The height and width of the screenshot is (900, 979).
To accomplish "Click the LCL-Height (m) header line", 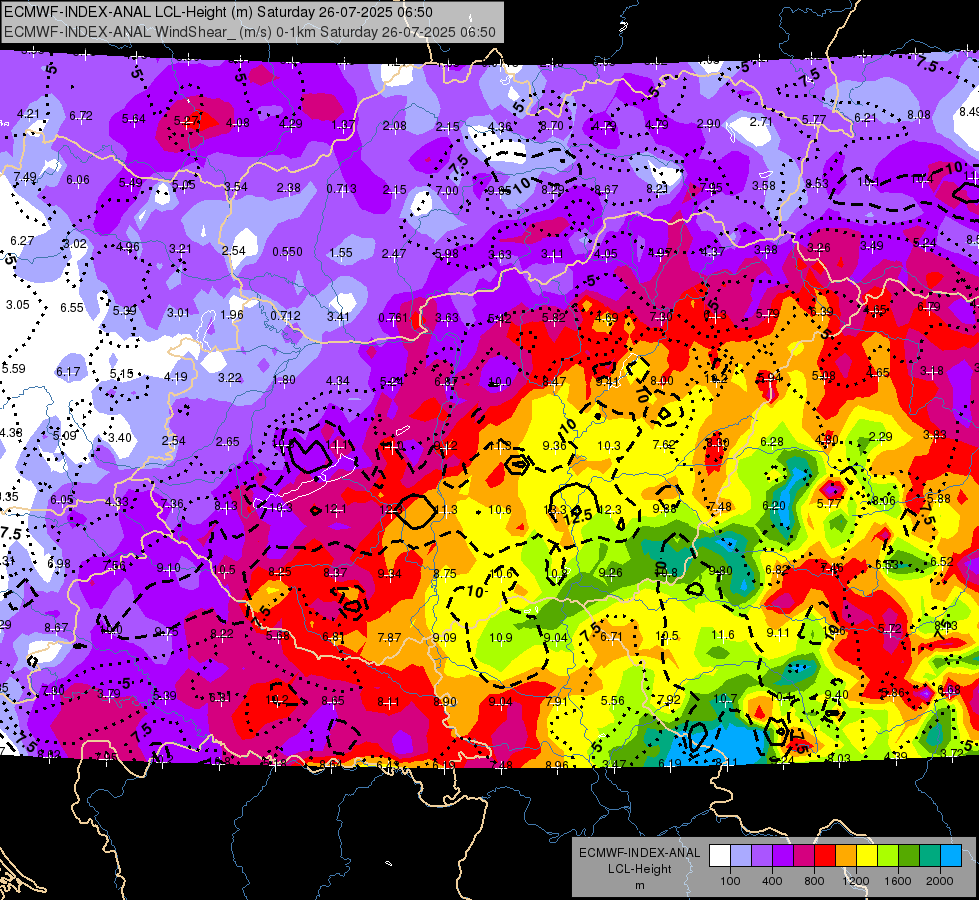I will [218, 12].
